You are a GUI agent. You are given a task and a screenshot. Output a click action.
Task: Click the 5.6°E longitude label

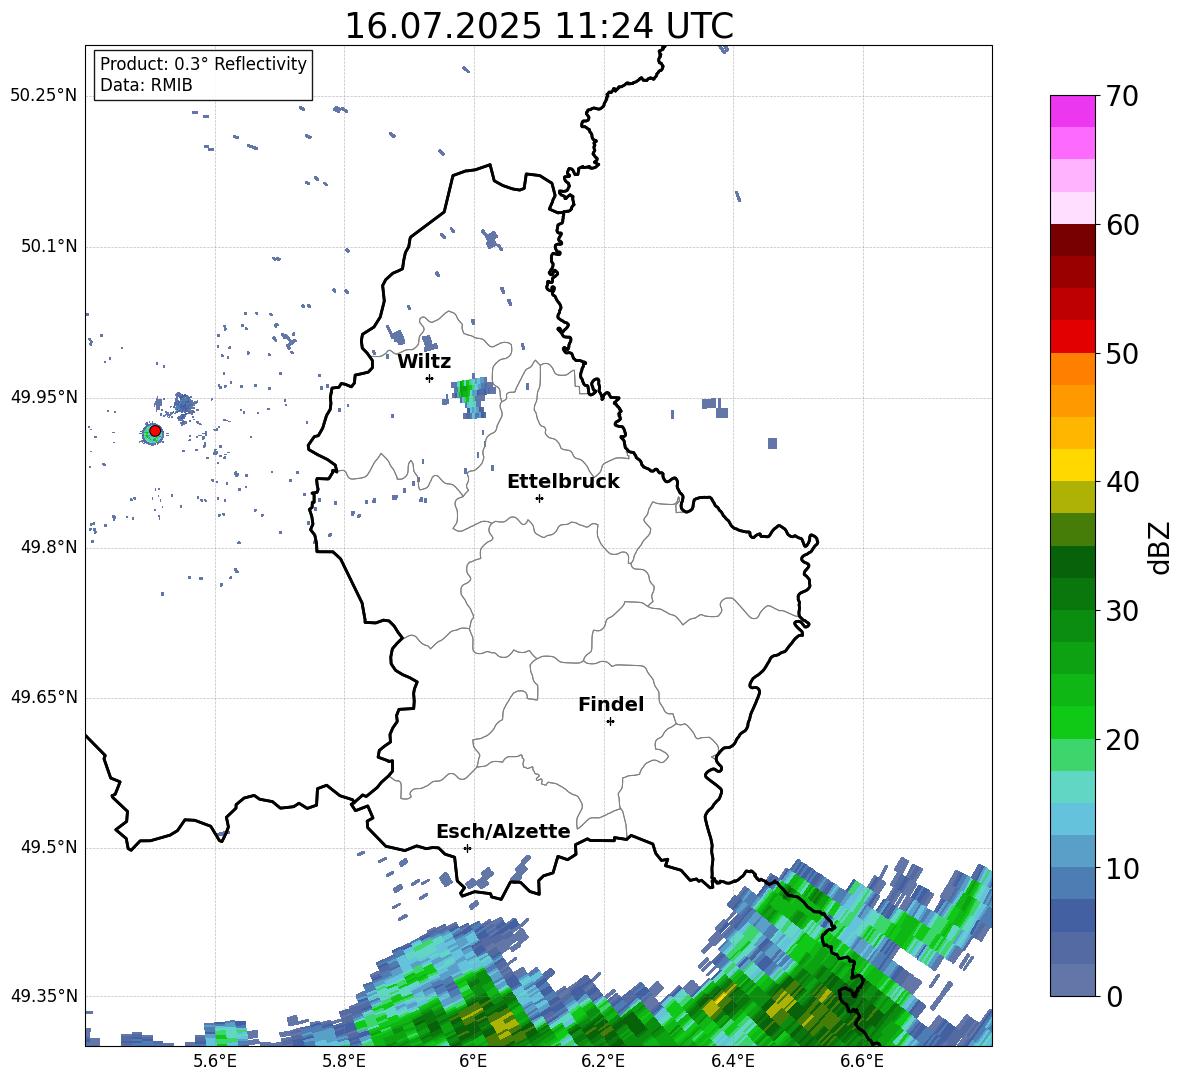tap(215, 1062)
